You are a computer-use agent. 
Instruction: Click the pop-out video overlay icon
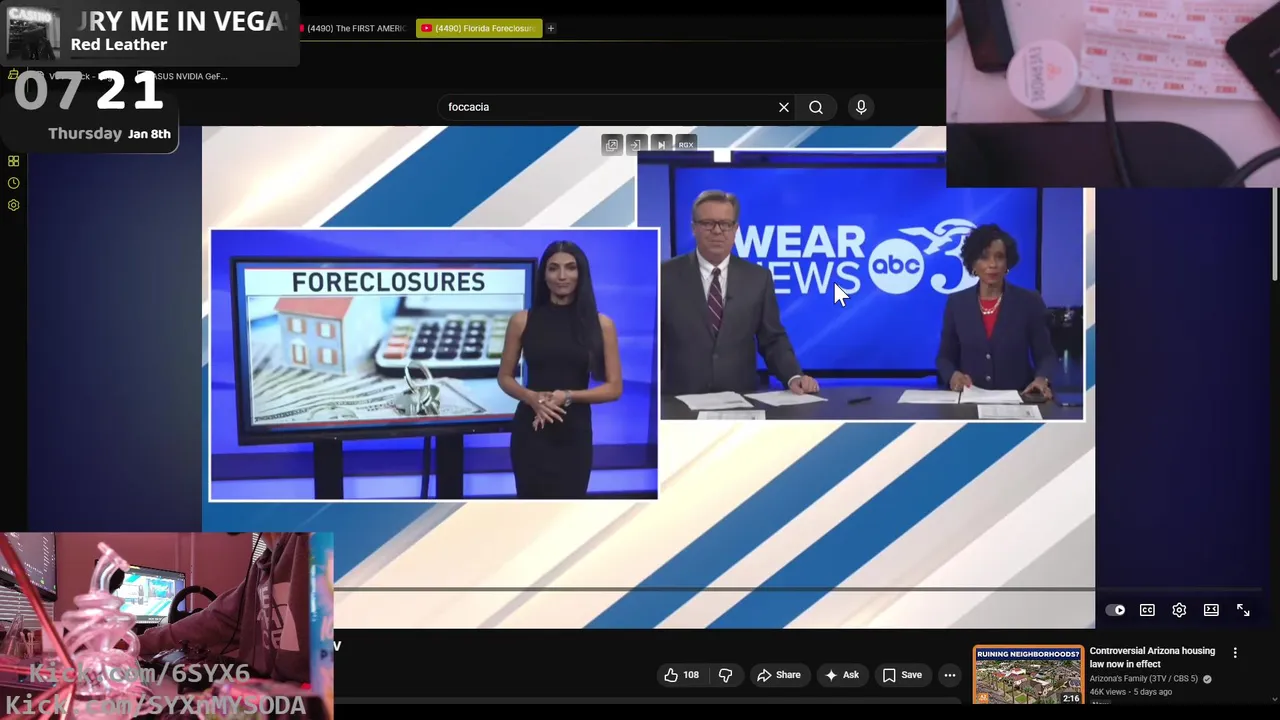[x=612, y=145]
